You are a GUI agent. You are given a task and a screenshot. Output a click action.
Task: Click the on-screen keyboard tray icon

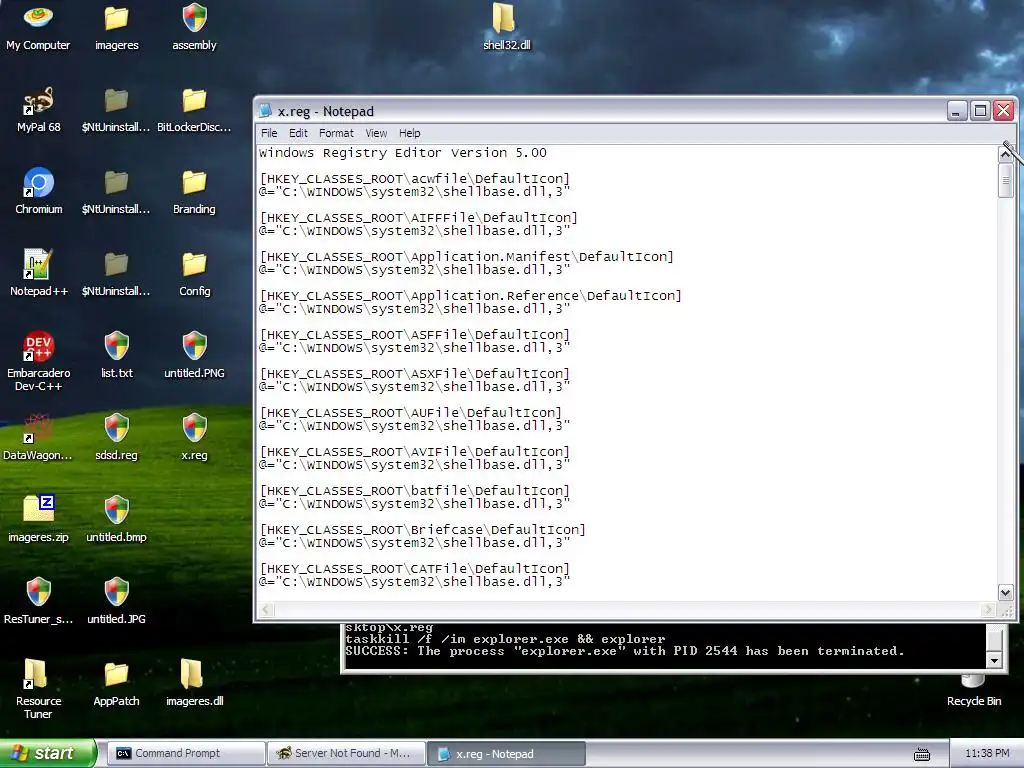point(921,755)
